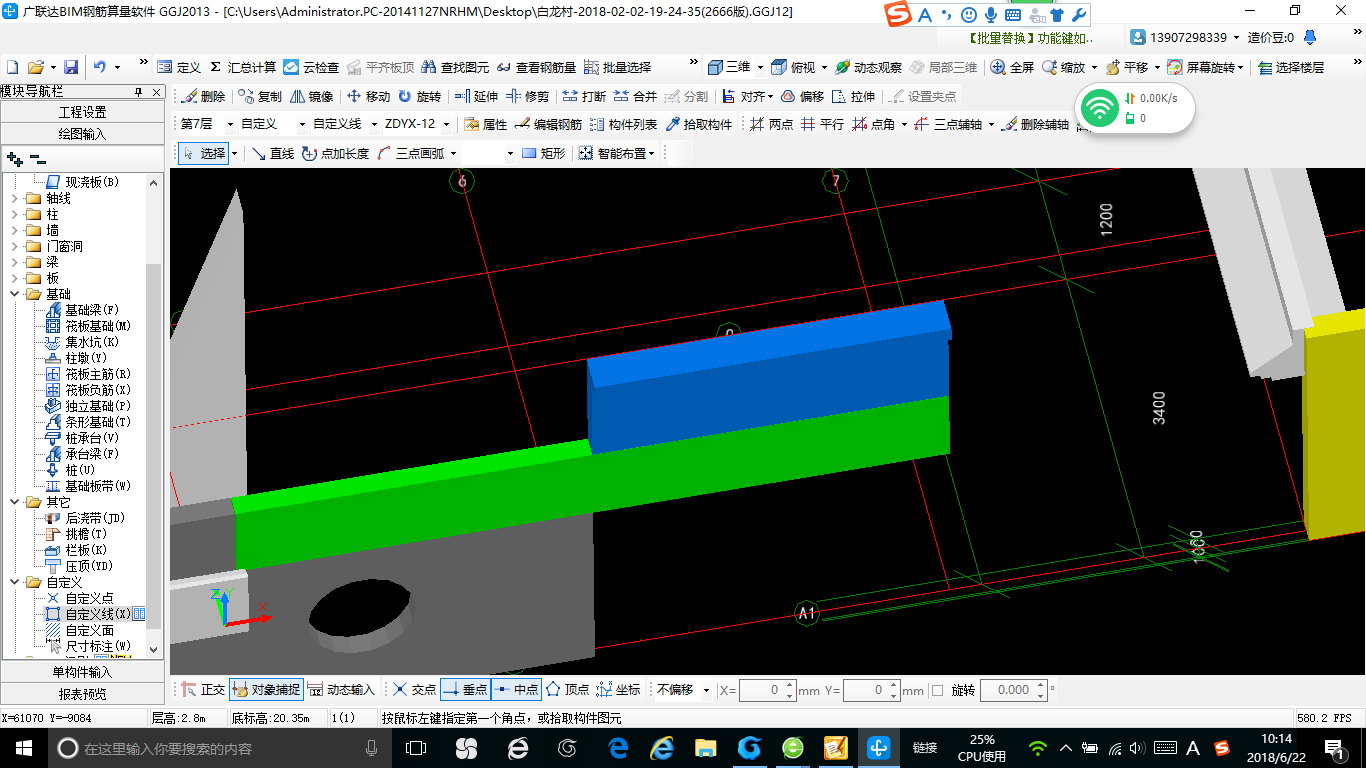The image size is (1366, 768).
Task: Toggle 垂点 perpendicular snap
Action: 465,690
